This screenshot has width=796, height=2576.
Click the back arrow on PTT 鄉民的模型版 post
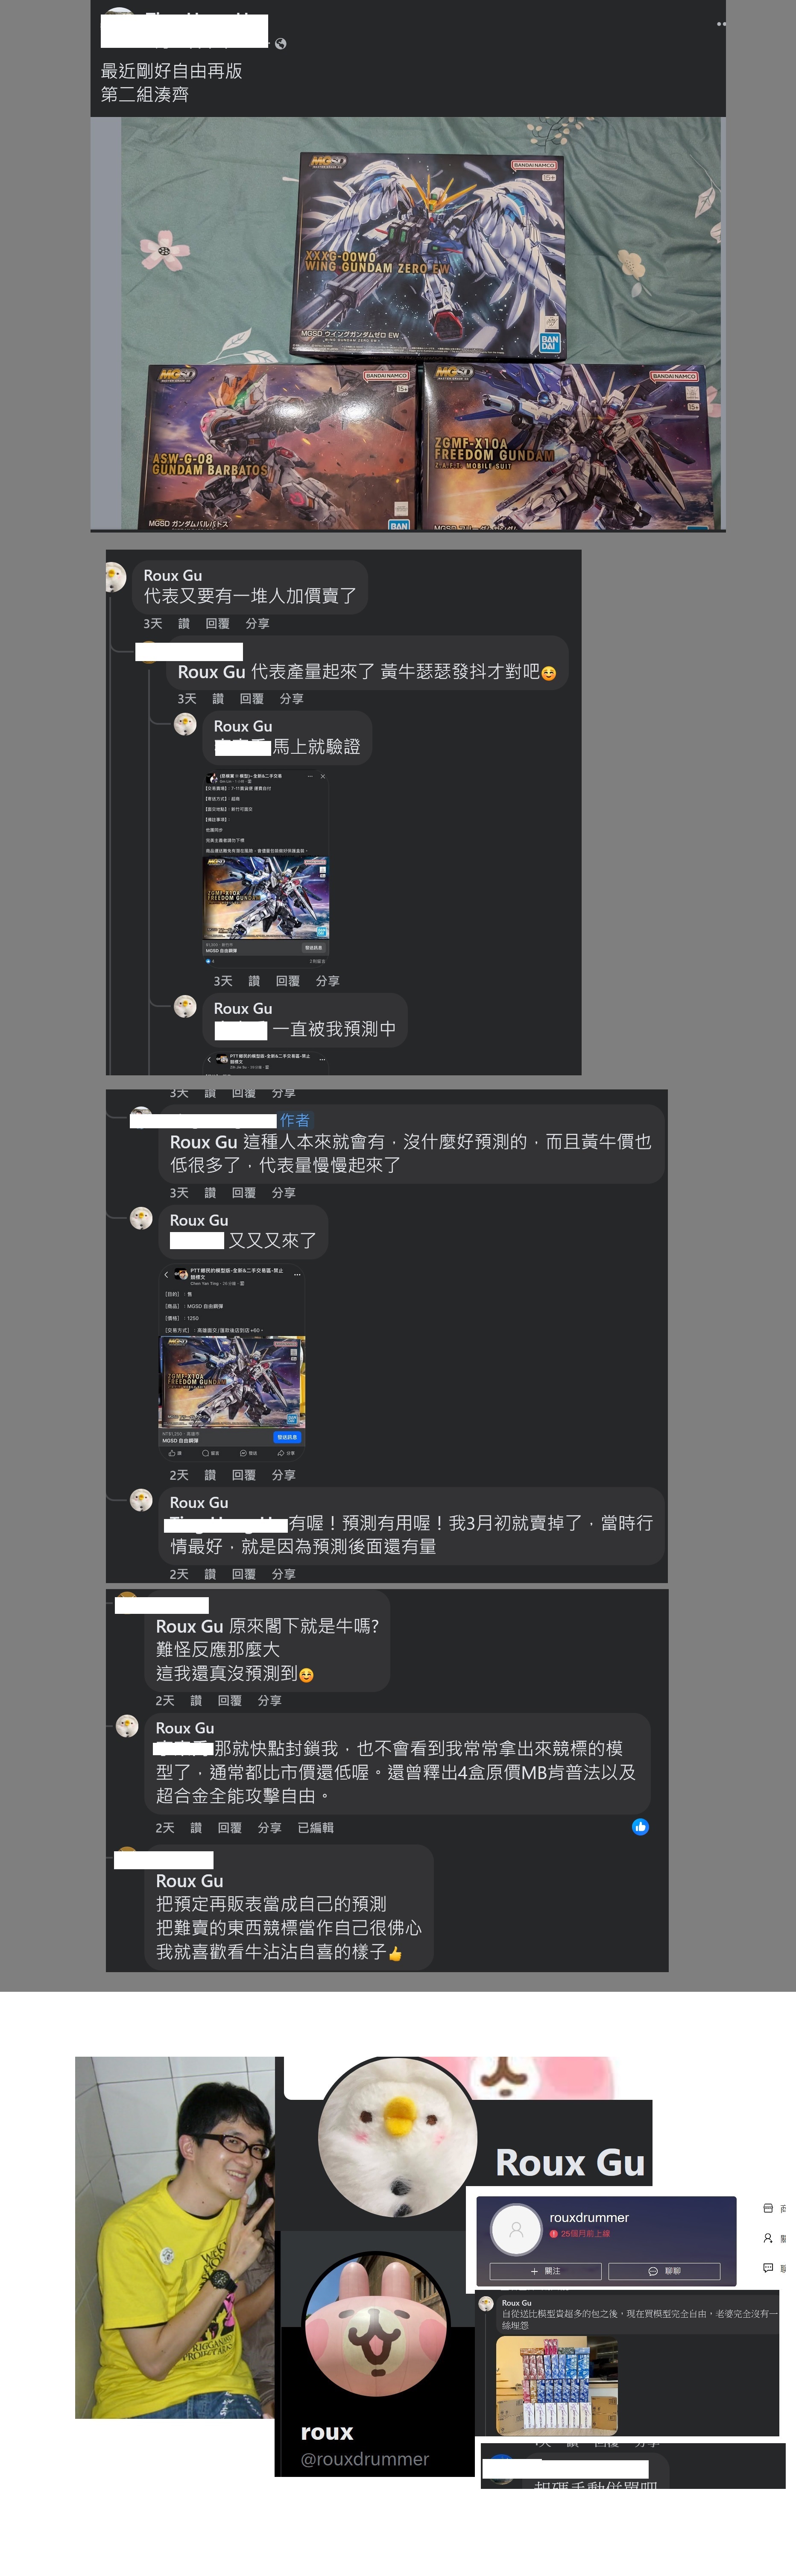pyautogui.click(x=166, y=1275)
